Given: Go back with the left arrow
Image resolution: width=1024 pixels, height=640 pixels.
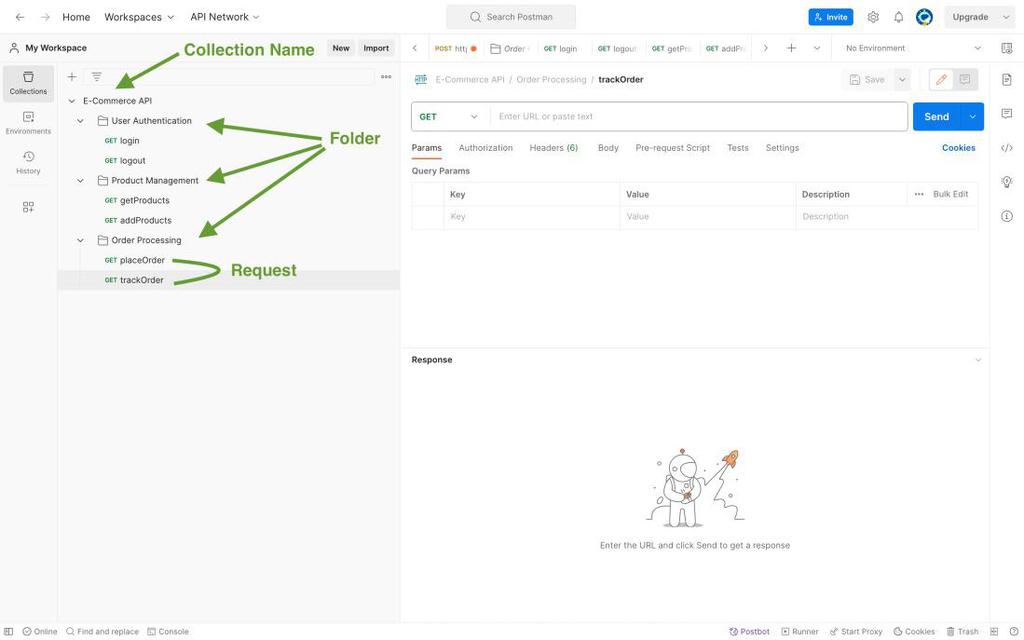Looking at the screenshot, I should tap(20, 17).
